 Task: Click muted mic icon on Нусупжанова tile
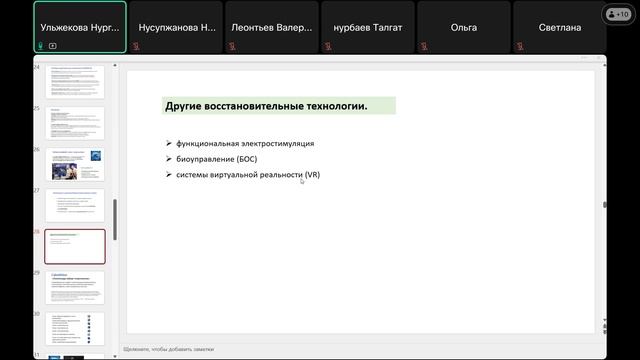pos(136,47)
